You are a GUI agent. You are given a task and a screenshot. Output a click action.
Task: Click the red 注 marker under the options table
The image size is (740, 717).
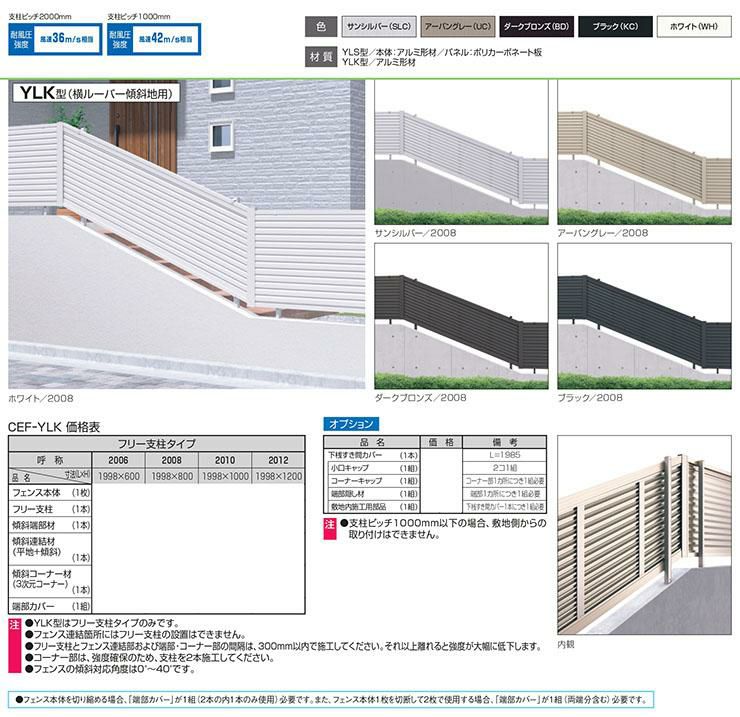click(x=329, y=523)
